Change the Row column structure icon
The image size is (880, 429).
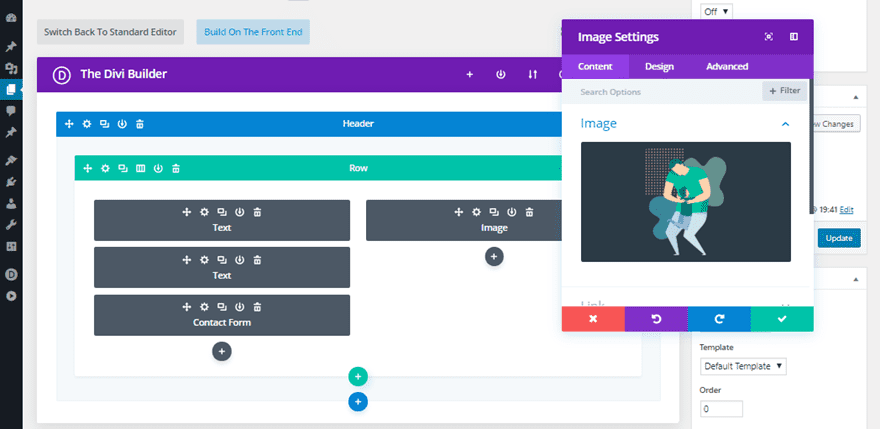click(141, 168)
